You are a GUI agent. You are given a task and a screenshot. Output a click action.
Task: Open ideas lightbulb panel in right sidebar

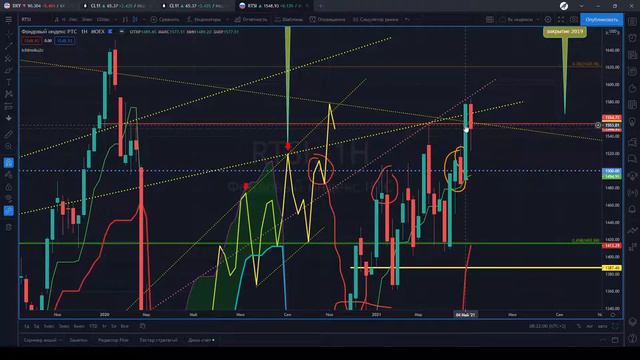(x=633, y=122)
